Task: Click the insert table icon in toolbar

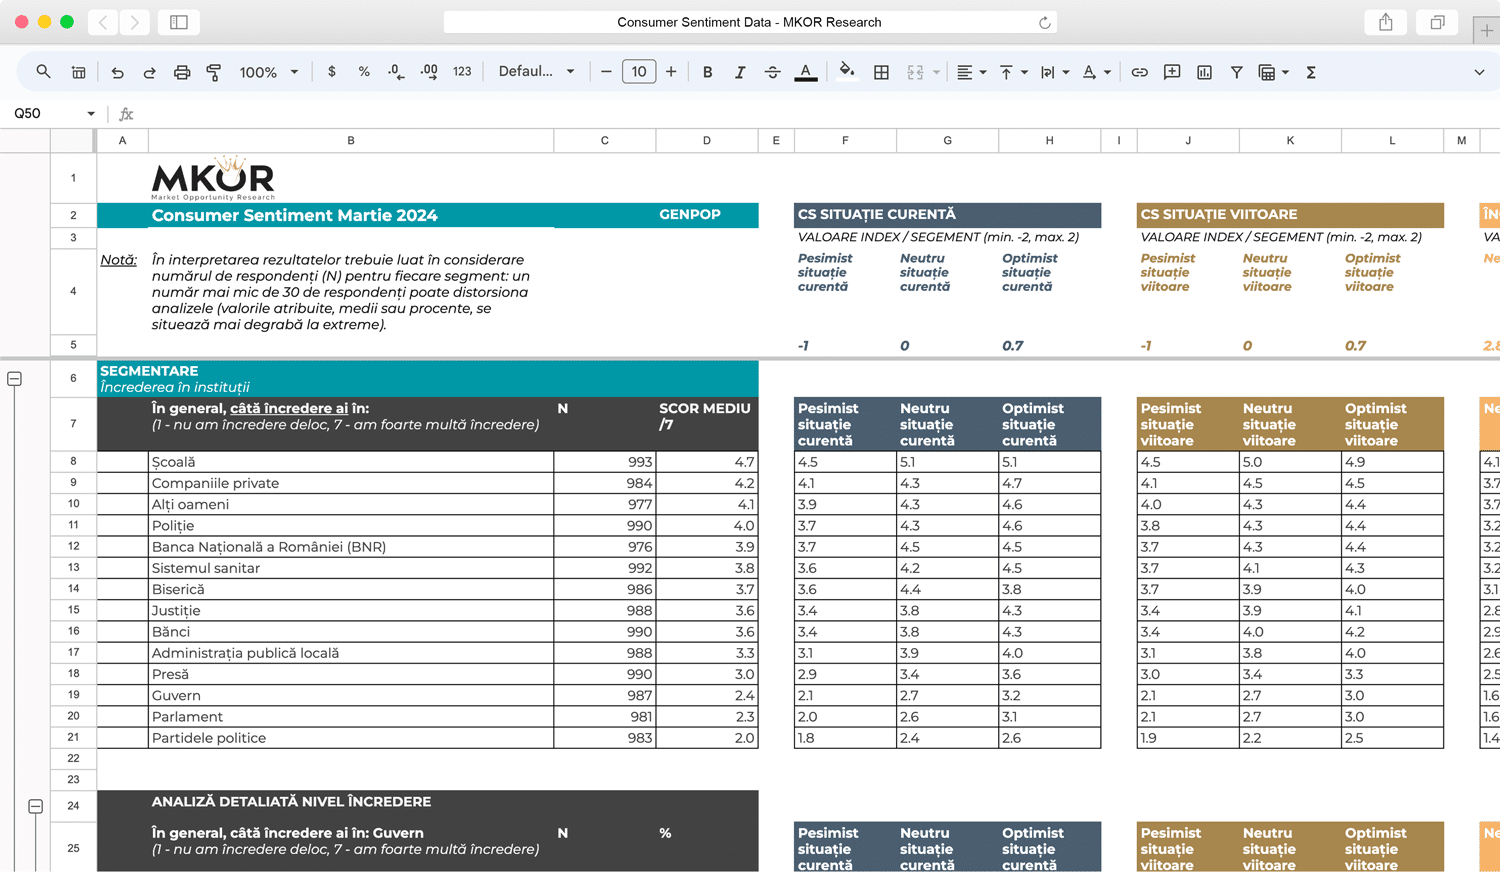Action: point(78,72)
